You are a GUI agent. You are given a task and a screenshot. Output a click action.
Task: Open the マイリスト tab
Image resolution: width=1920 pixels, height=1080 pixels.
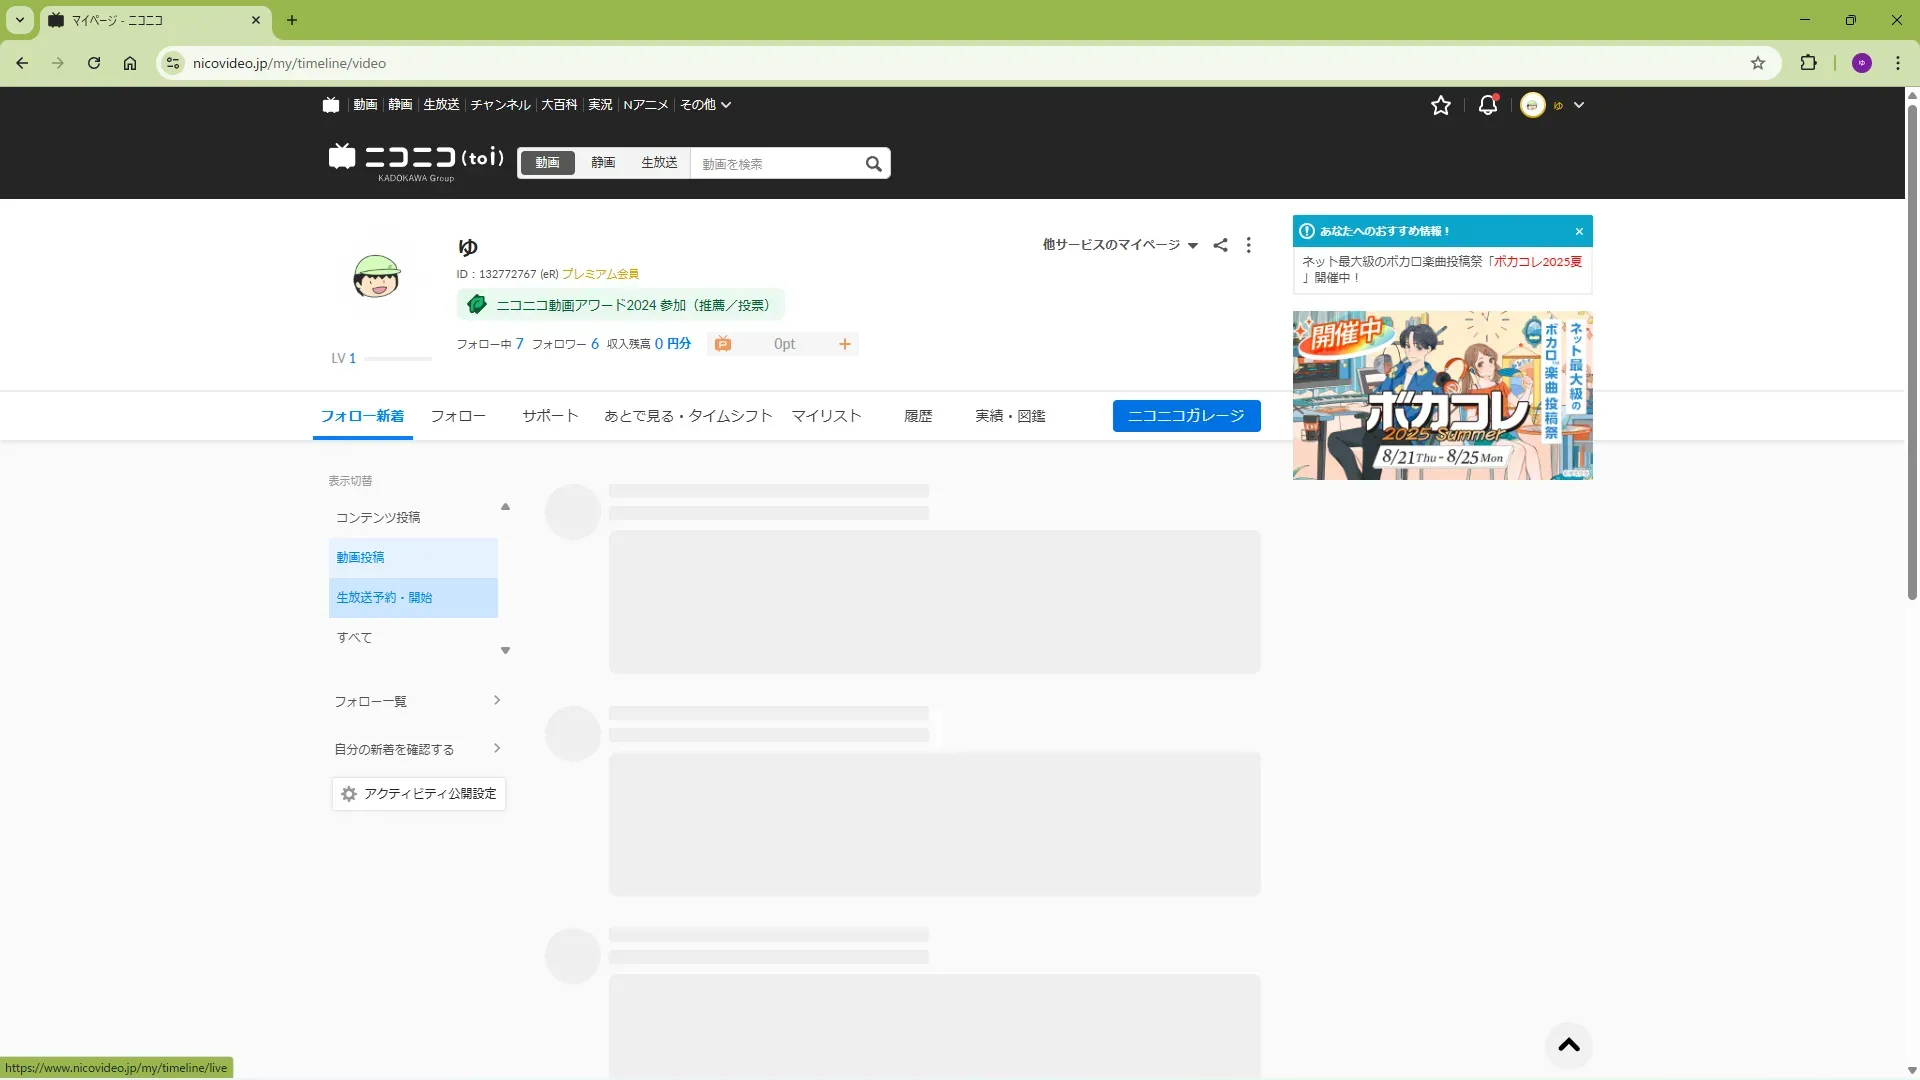tap(826, 416)
